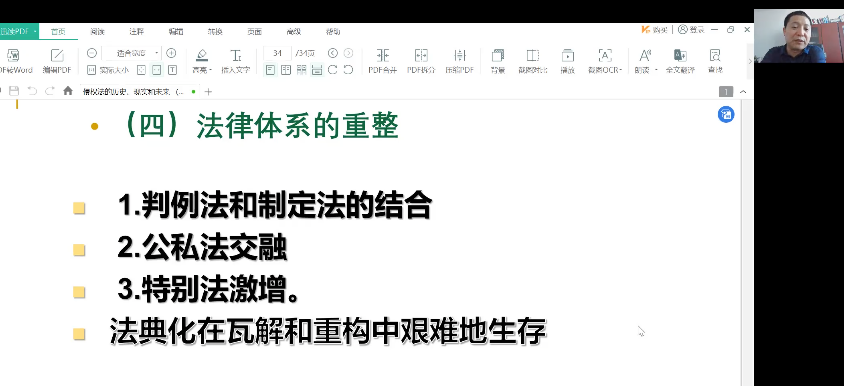Expand the 高亮 highlight dropdown arrow
Screen dimensions: 844x386
click(x=210, y=70)
